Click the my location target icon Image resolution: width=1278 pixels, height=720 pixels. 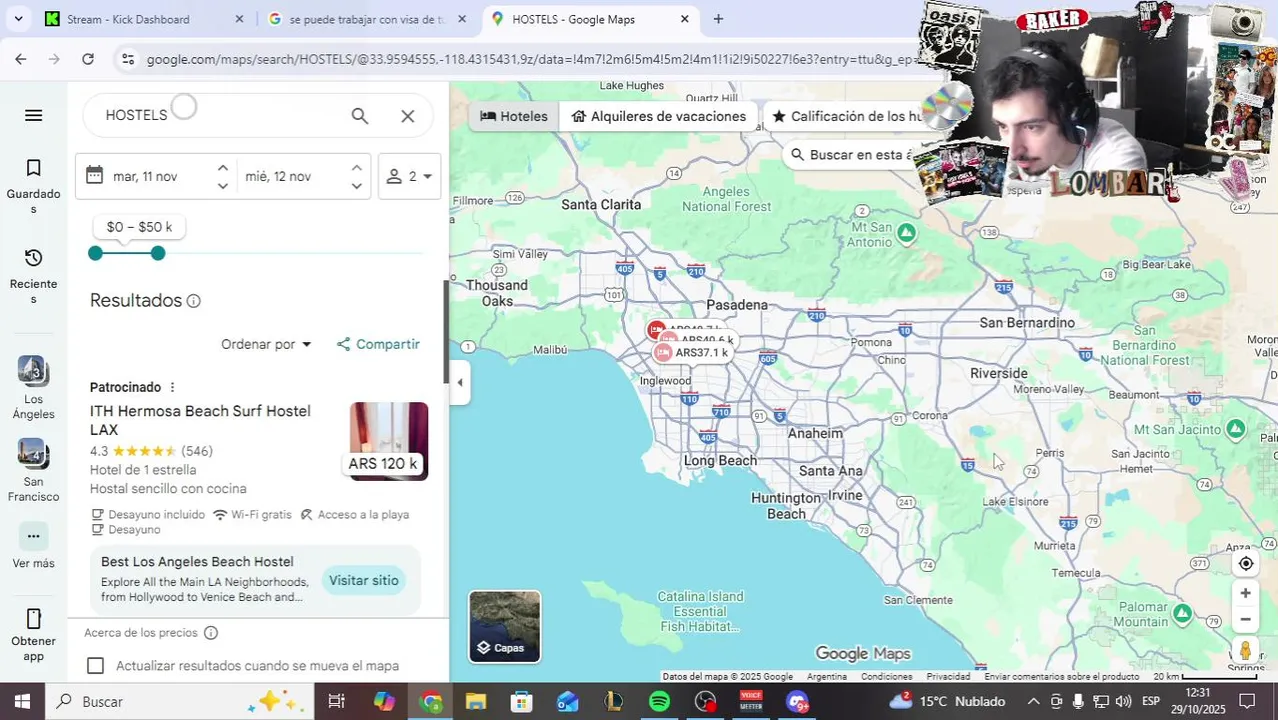pyautogui.click(x=1245, y=563)
